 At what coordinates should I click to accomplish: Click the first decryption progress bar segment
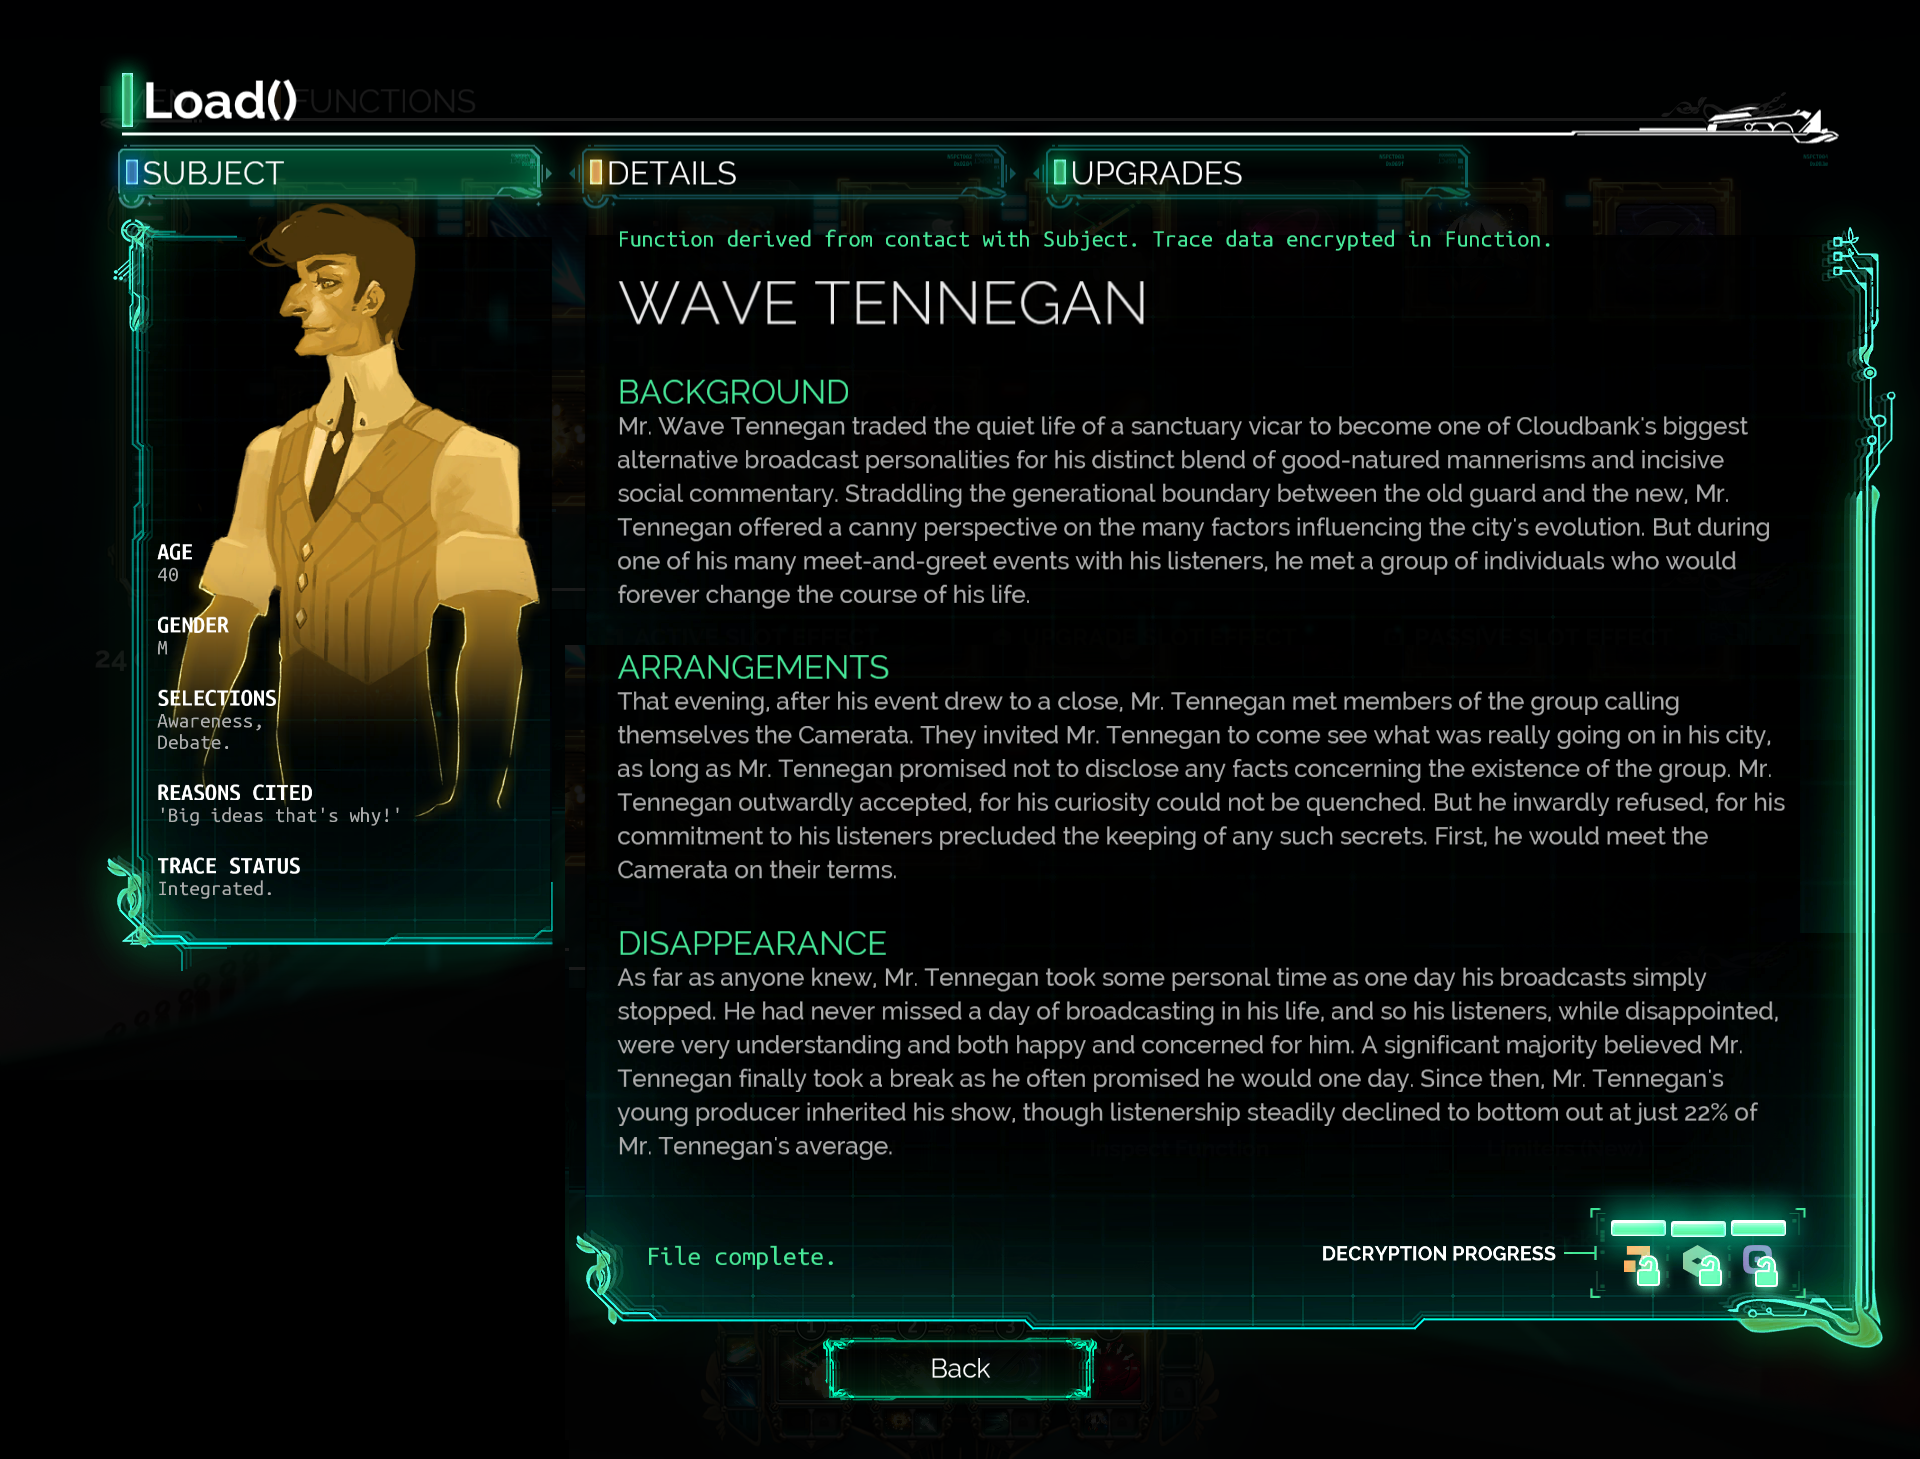[1638, 1228]
